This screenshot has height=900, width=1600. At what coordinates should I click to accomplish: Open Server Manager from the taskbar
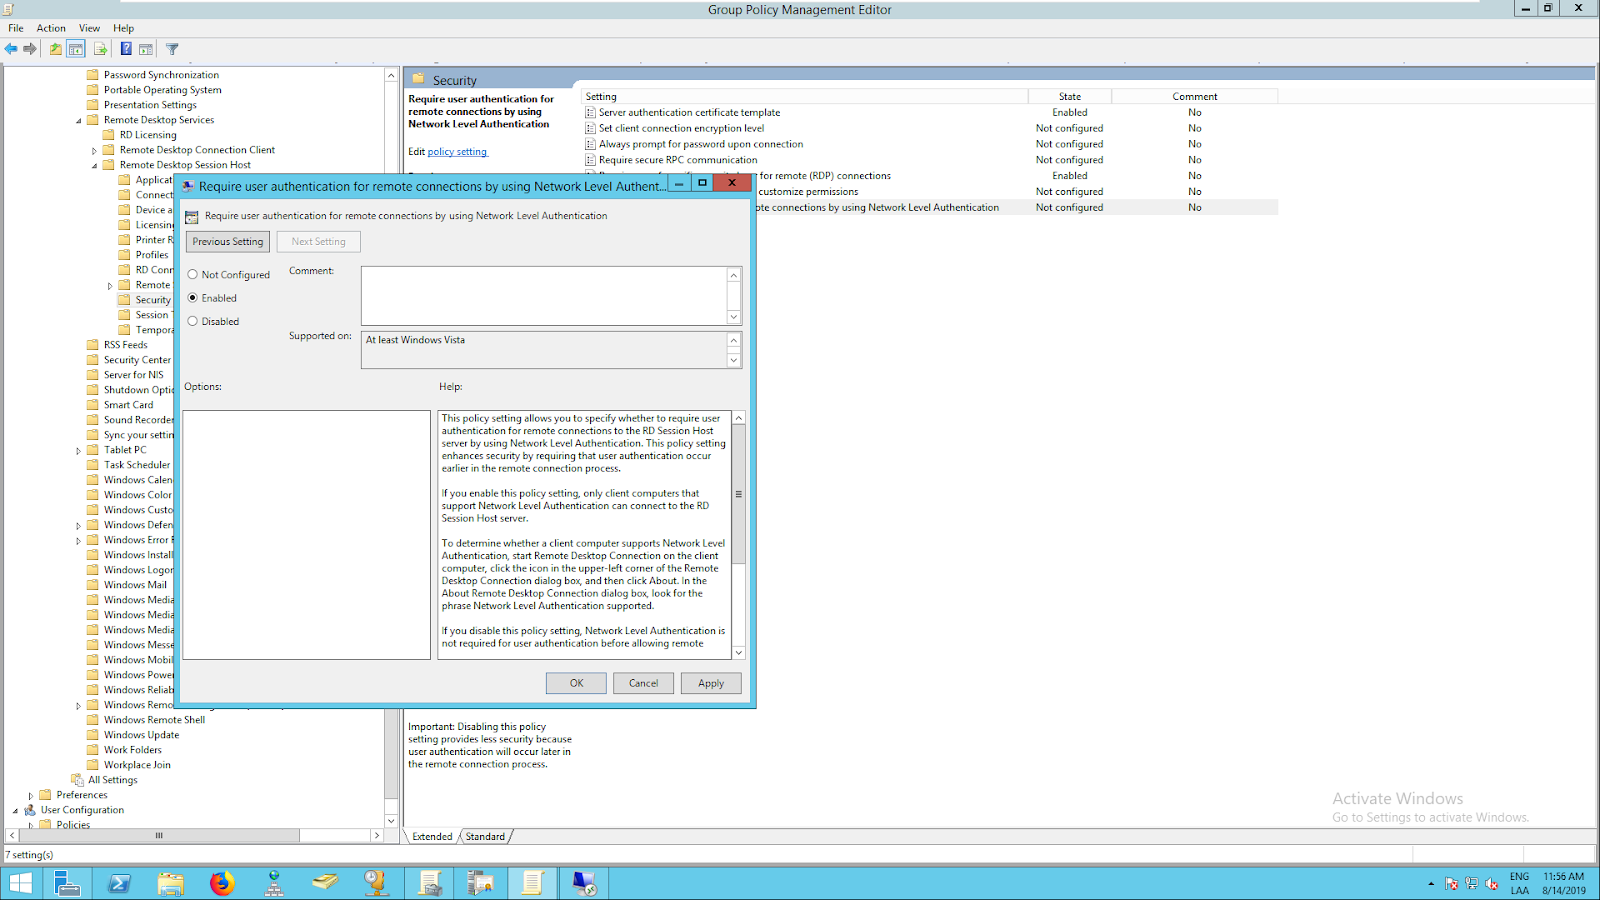68,884
